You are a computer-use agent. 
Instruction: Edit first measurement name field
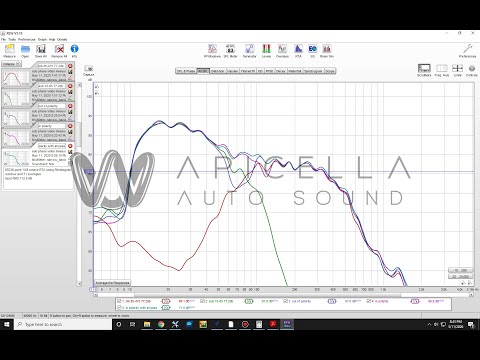point(51,66)
